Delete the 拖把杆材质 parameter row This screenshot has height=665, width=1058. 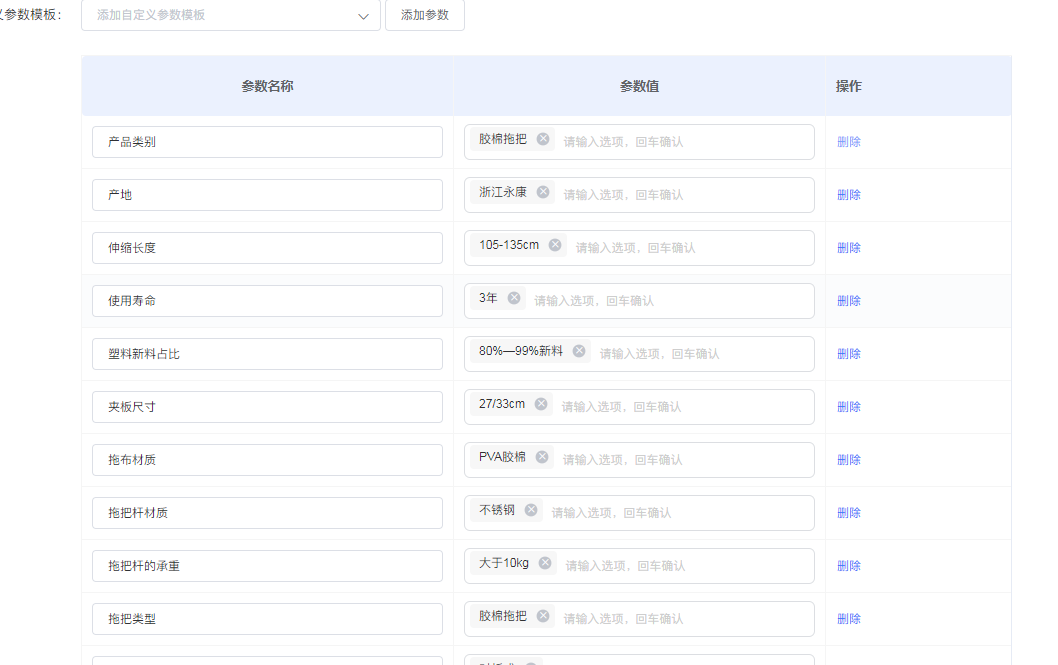point(848,513)
